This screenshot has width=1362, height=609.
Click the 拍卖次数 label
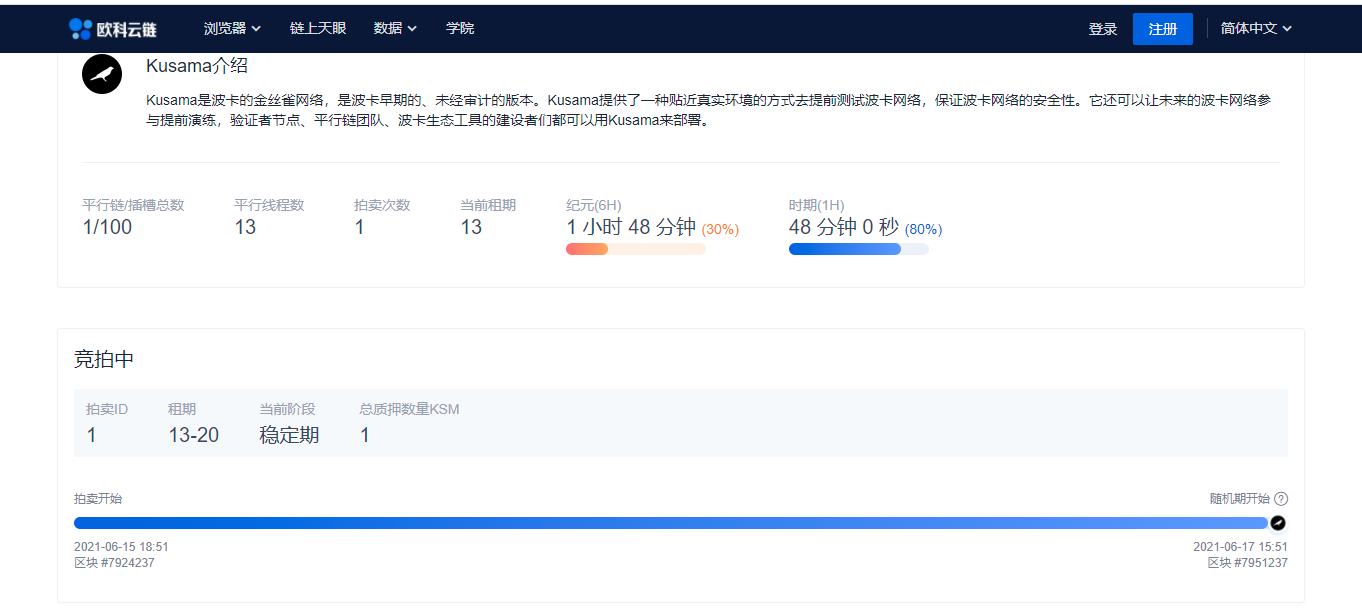point(382,205)
